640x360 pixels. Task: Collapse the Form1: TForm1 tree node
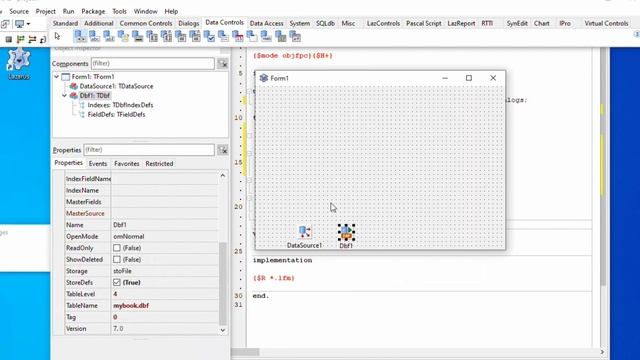[x=56, y=77]
